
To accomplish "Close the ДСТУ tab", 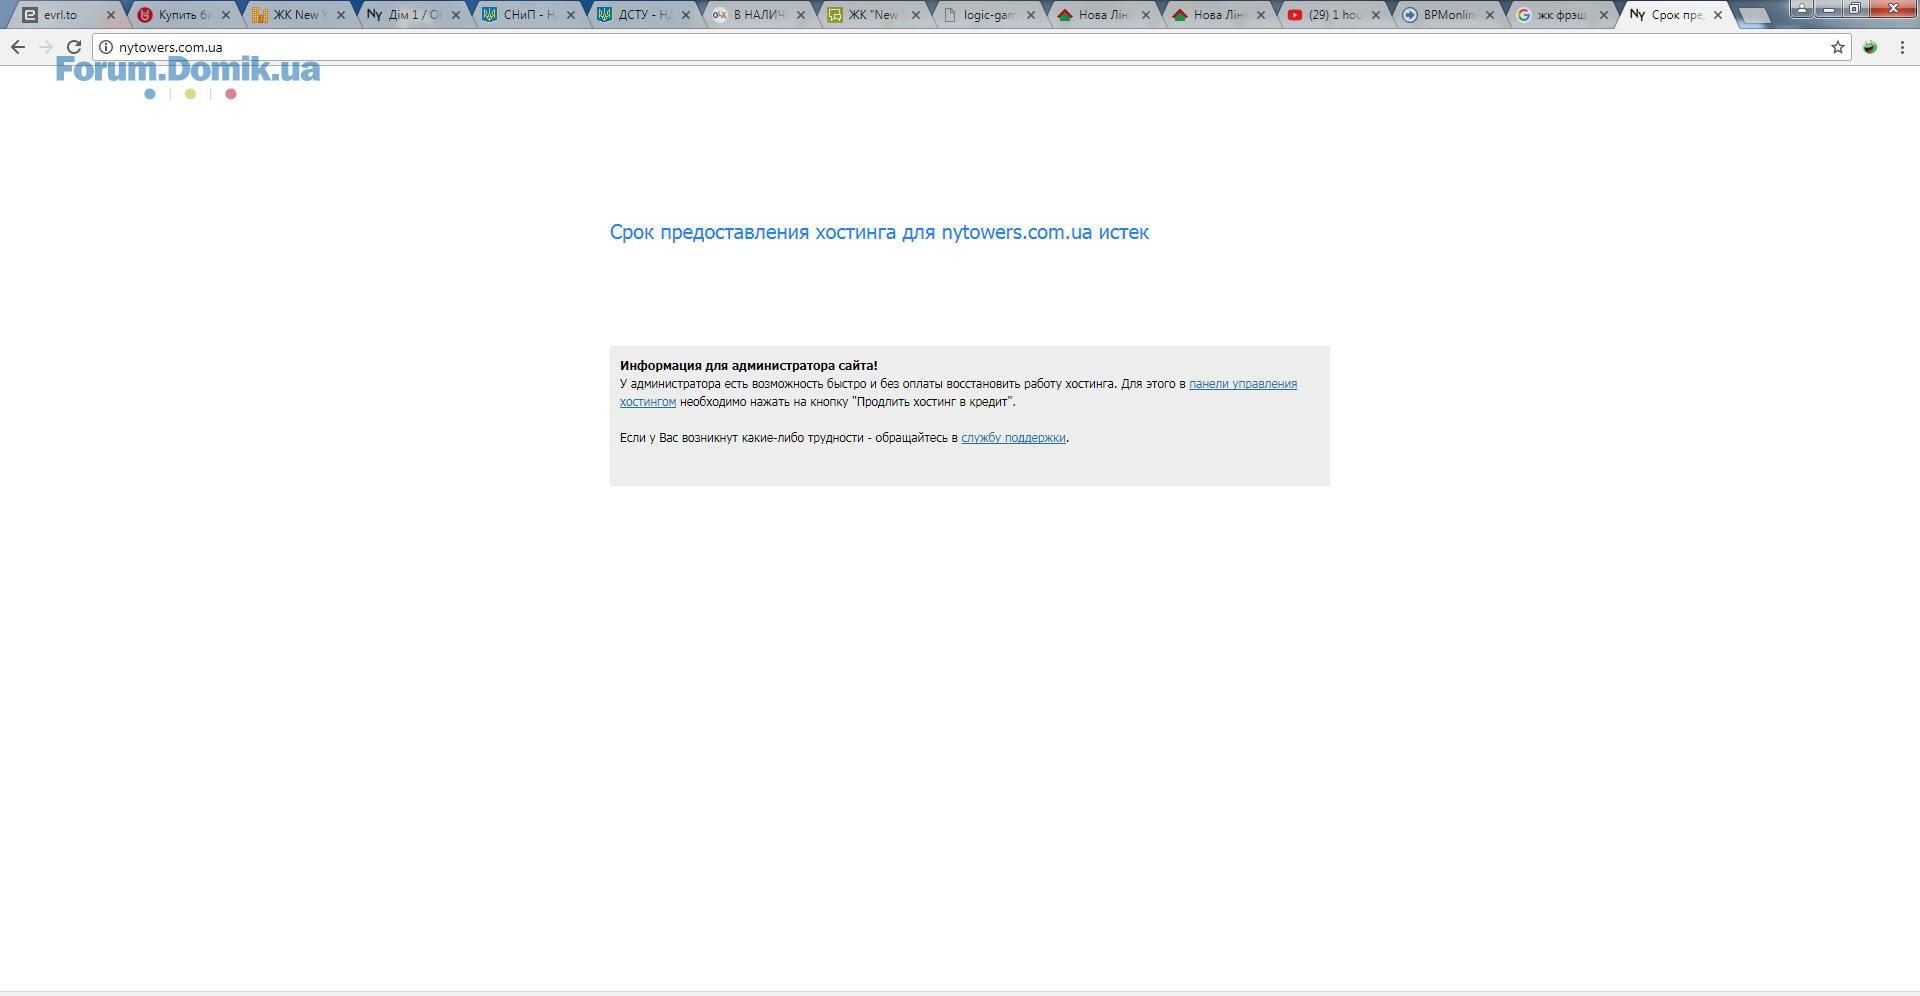I will point(686,15).
